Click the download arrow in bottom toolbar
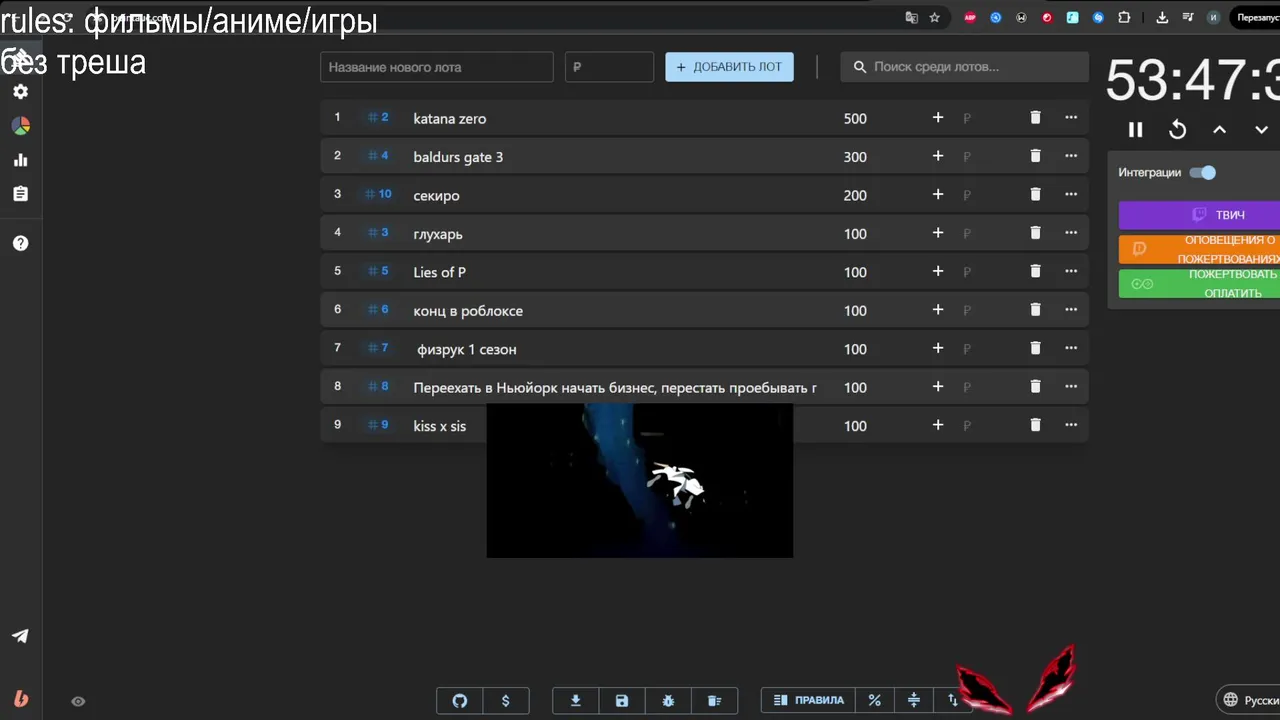The height and width of the screenshot is (720, 1280). click(576, 701)
